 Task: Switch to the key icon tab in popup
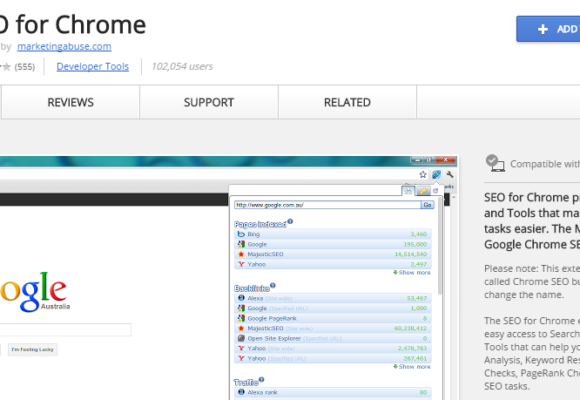[x=423, y=191]
